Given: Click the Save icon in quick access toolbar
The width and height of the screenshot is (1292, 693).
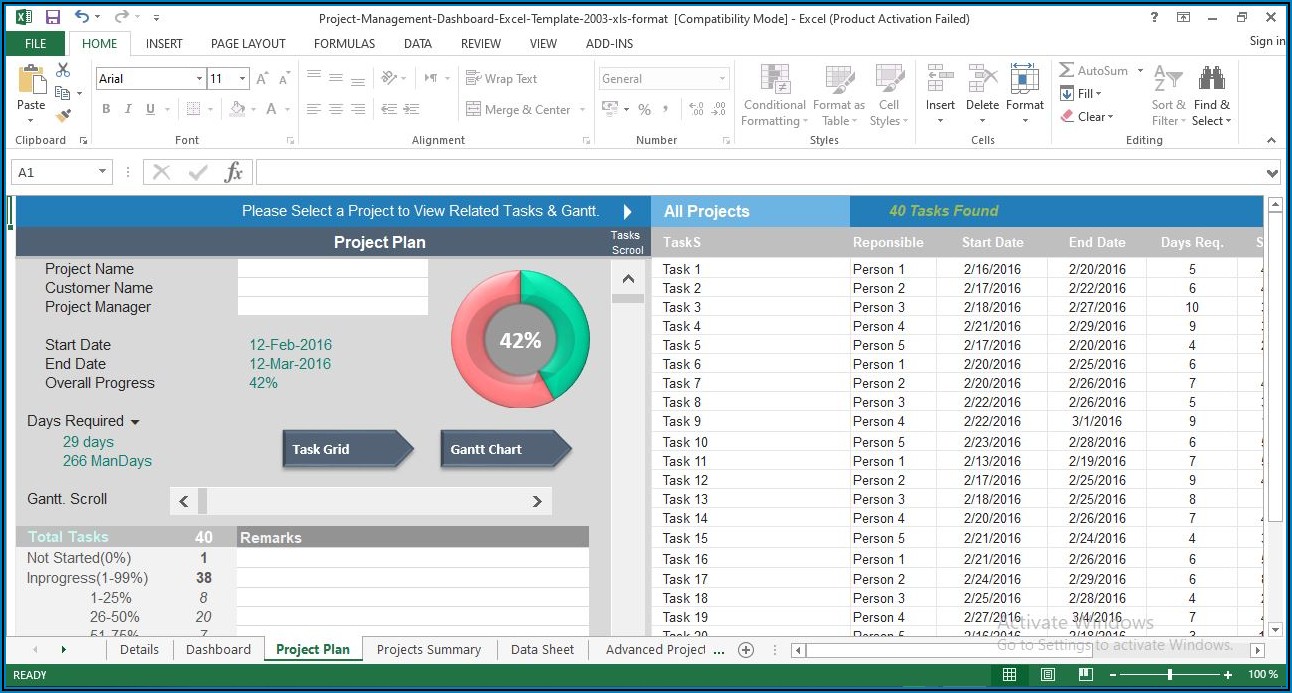Looking at the screenshot, I should click(x=53, y=18).
